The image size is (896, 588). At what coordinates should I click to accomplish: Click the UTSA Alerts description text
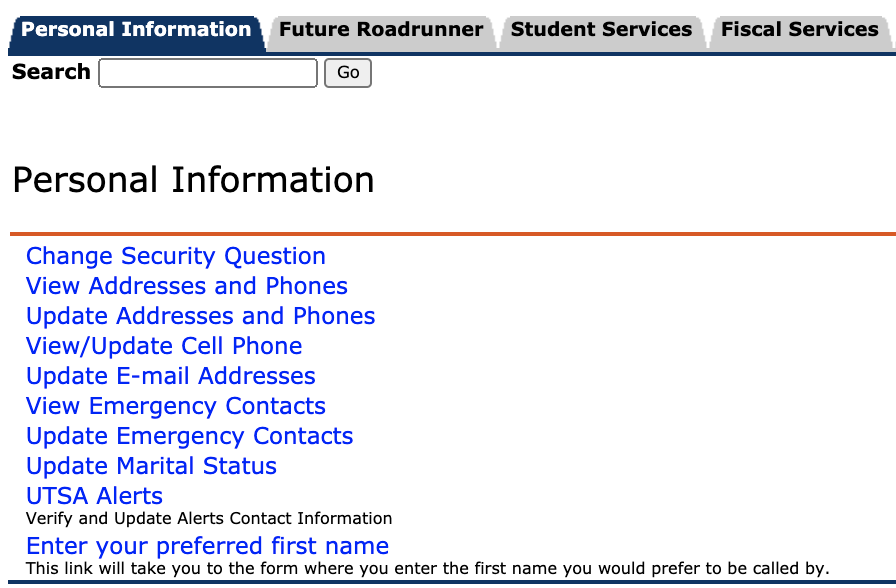[x=209, y=518]
